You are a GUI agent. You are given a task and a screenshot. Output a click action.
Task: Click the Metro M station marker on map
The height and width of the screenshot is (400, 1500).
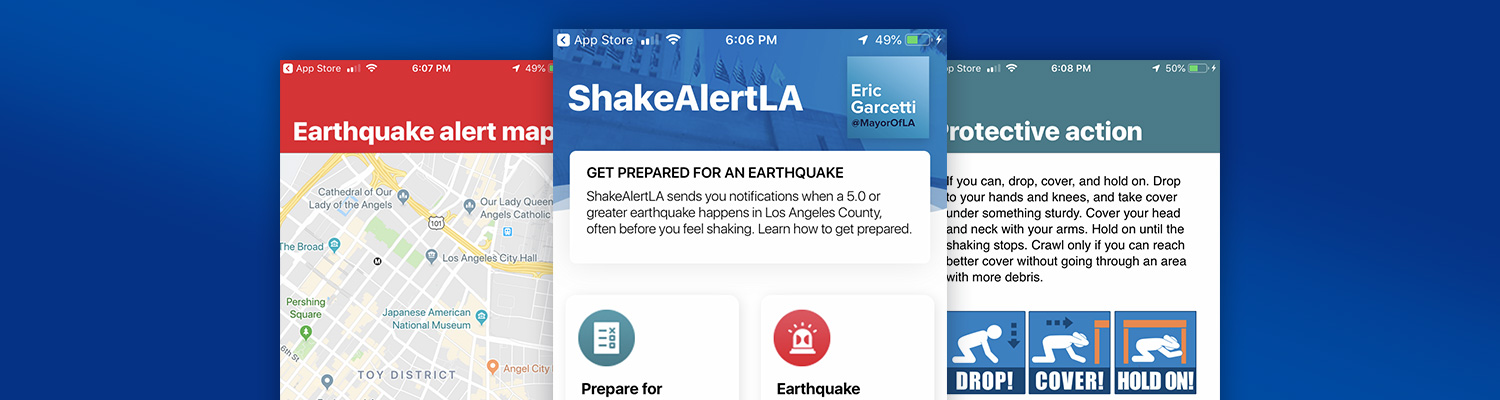tap(377, 261)
